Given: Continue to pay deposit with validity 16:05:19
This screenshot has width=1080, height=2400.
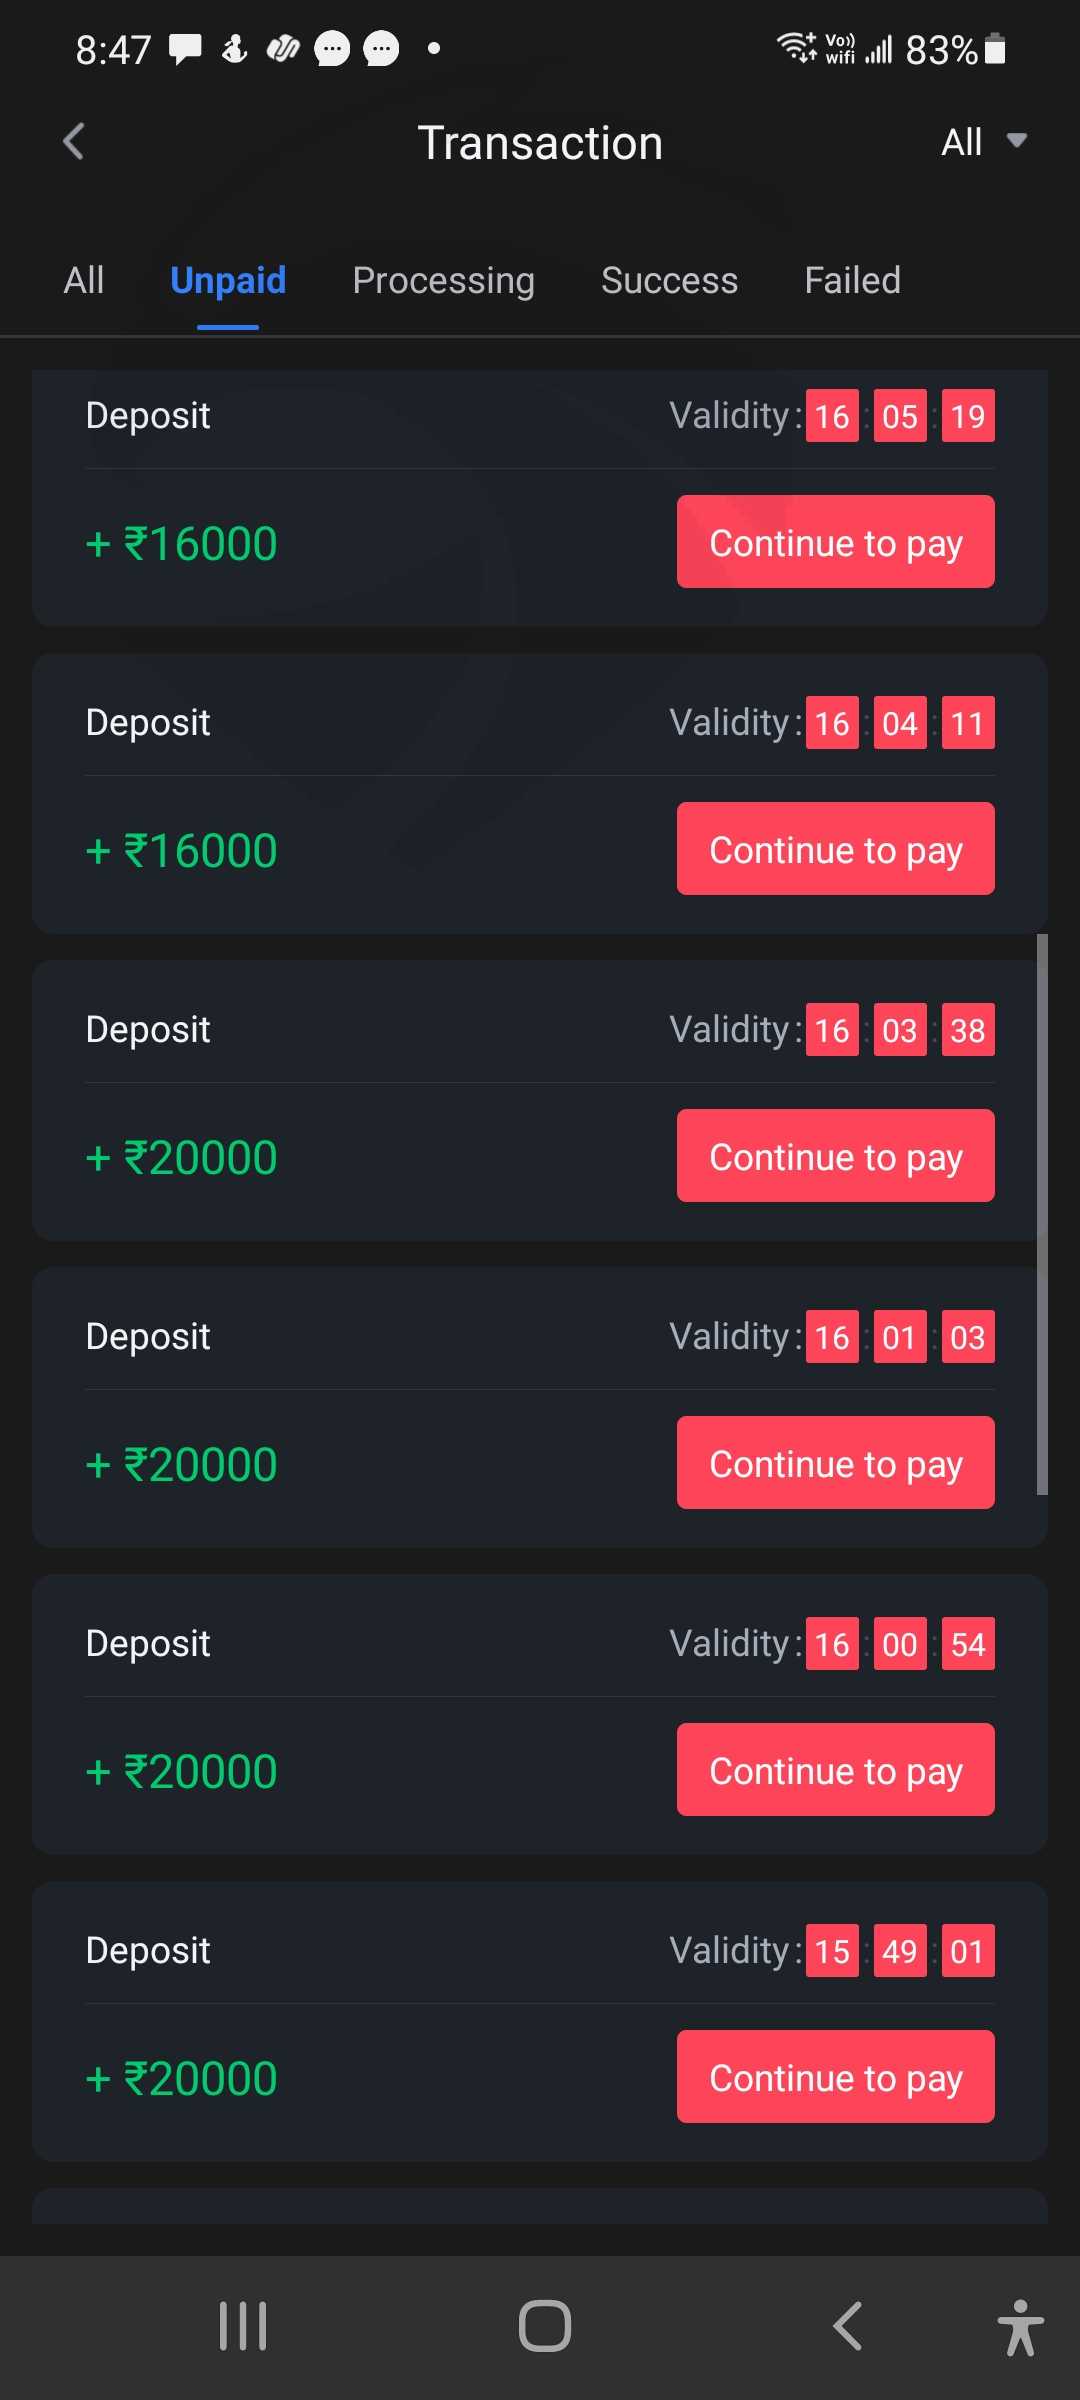Looking at the screenshot, I should pos(835,542).
